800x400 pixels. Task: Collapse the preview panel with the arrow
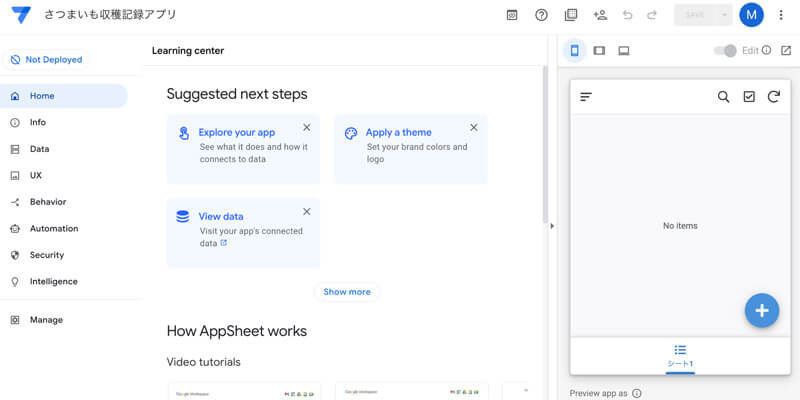click(x=553, y=226)
